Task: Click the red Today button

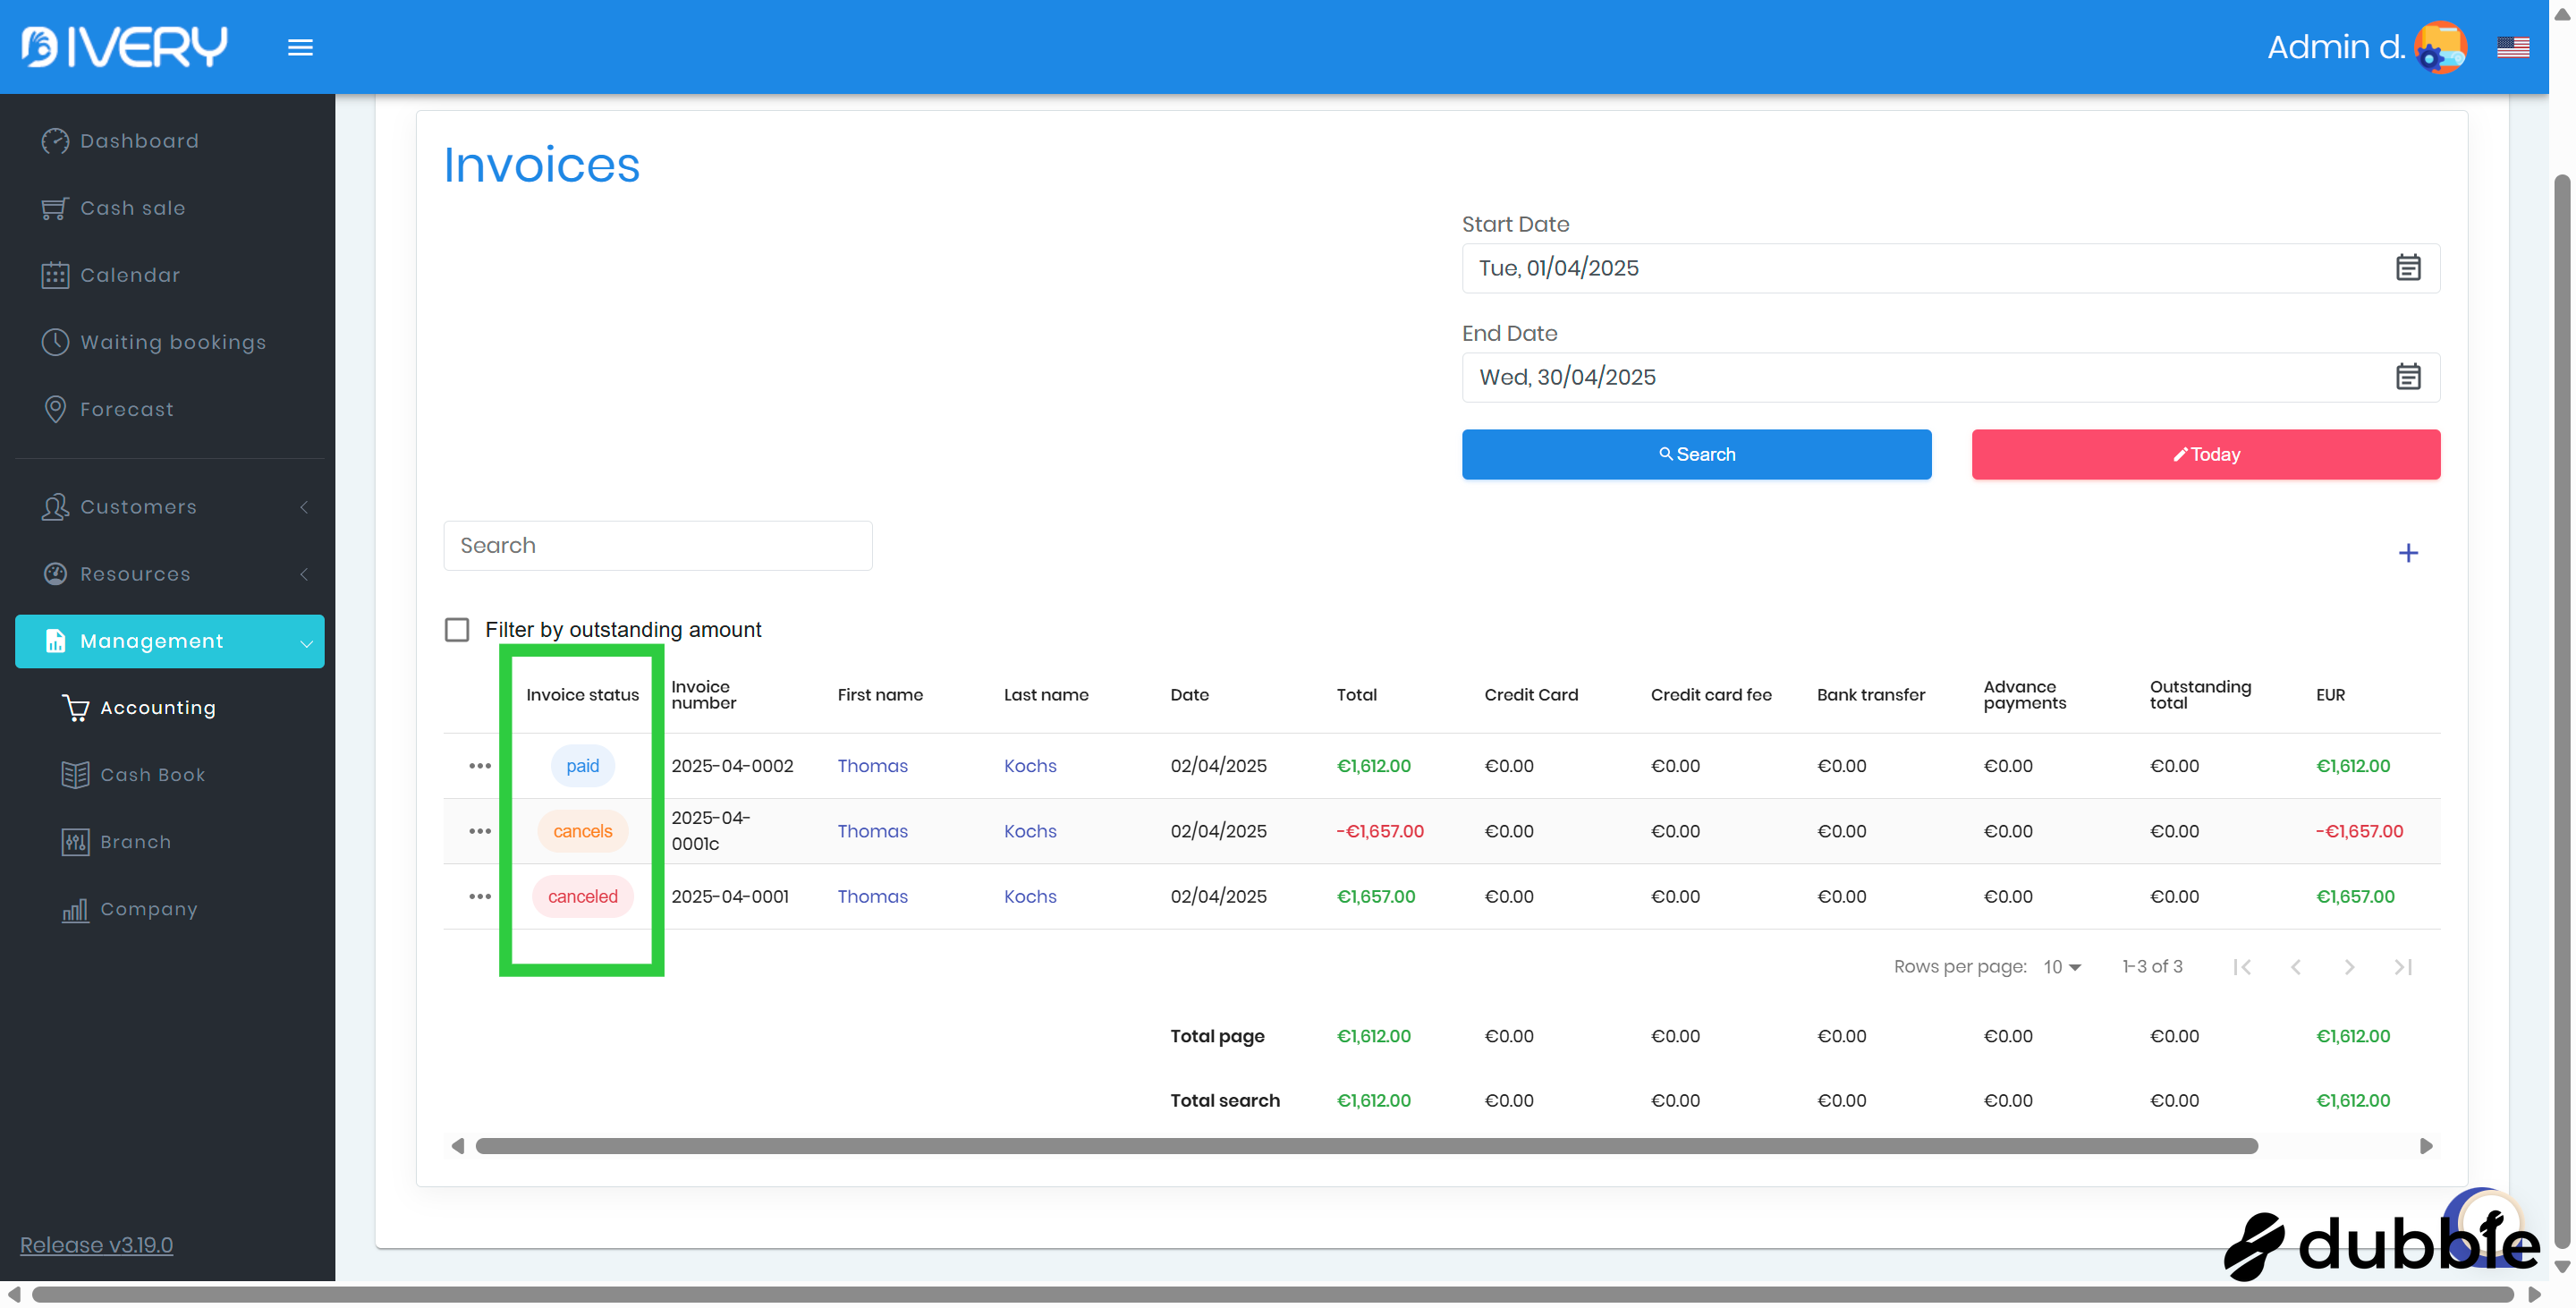Action: (x=2205, y=455)
